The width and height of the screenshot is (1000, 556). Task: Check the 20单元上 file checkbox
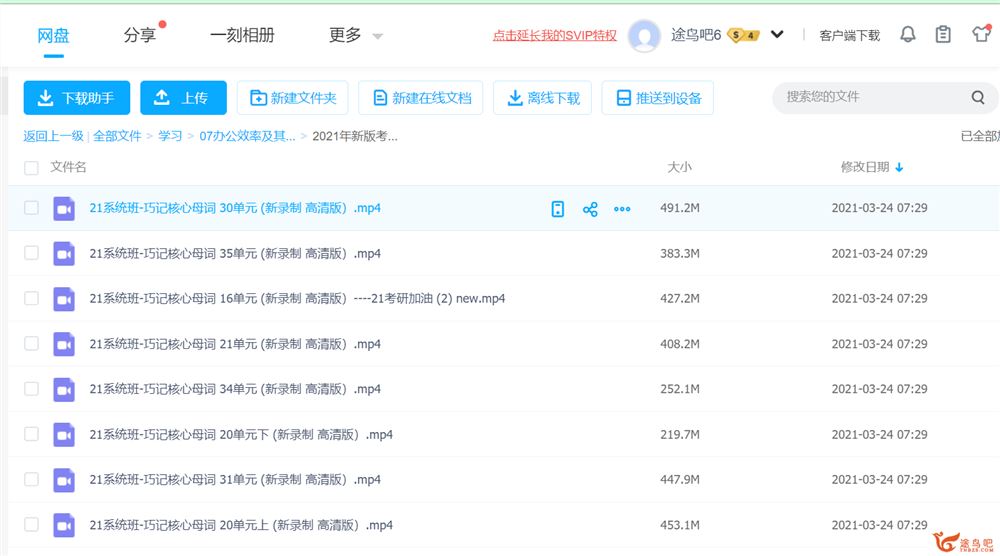(31, 525)
